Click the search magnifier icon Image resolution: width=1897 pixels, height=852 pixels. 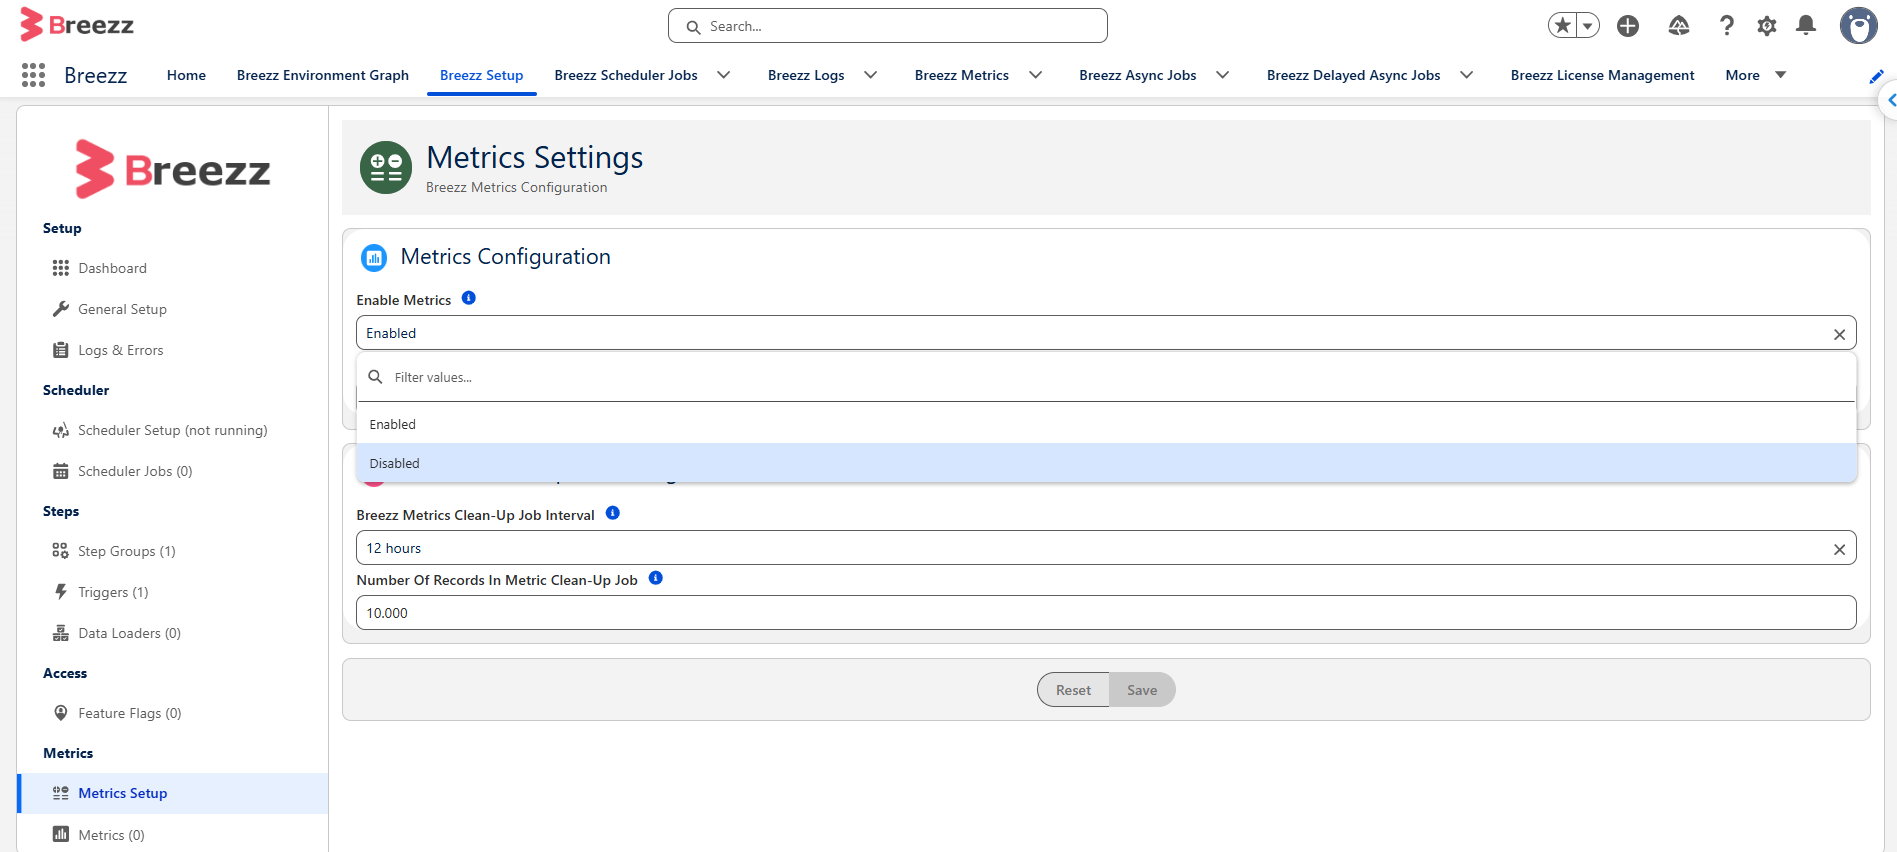[693, 27]
